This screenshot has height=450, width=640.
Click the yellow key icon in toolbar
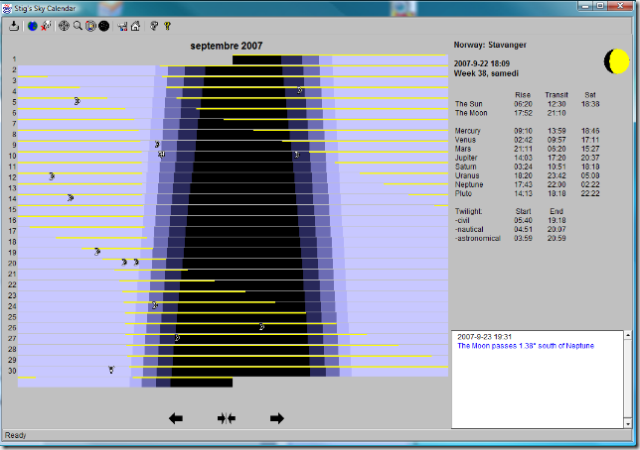(167, 26)
